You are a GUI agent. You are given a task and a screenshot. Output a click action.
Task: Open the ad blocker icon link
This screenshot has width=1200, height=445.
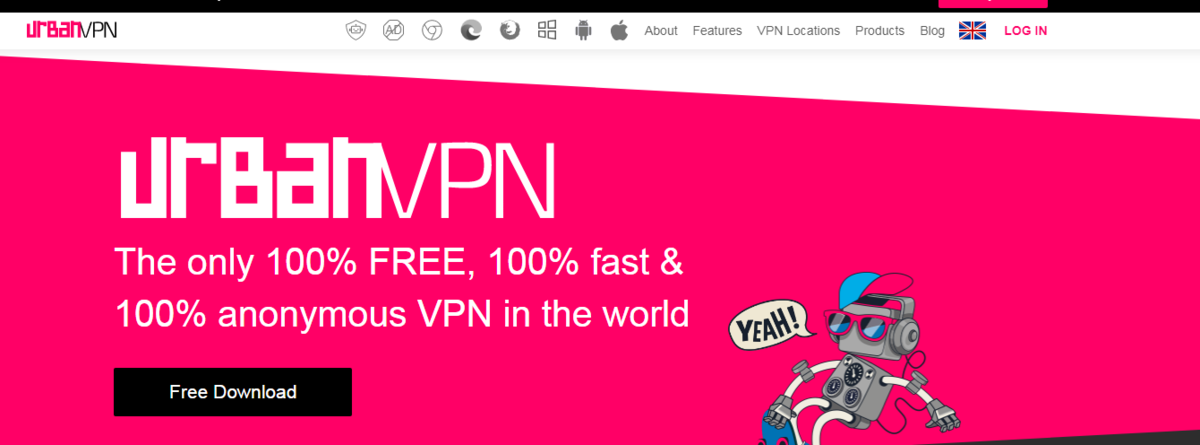tap(394, 30)
